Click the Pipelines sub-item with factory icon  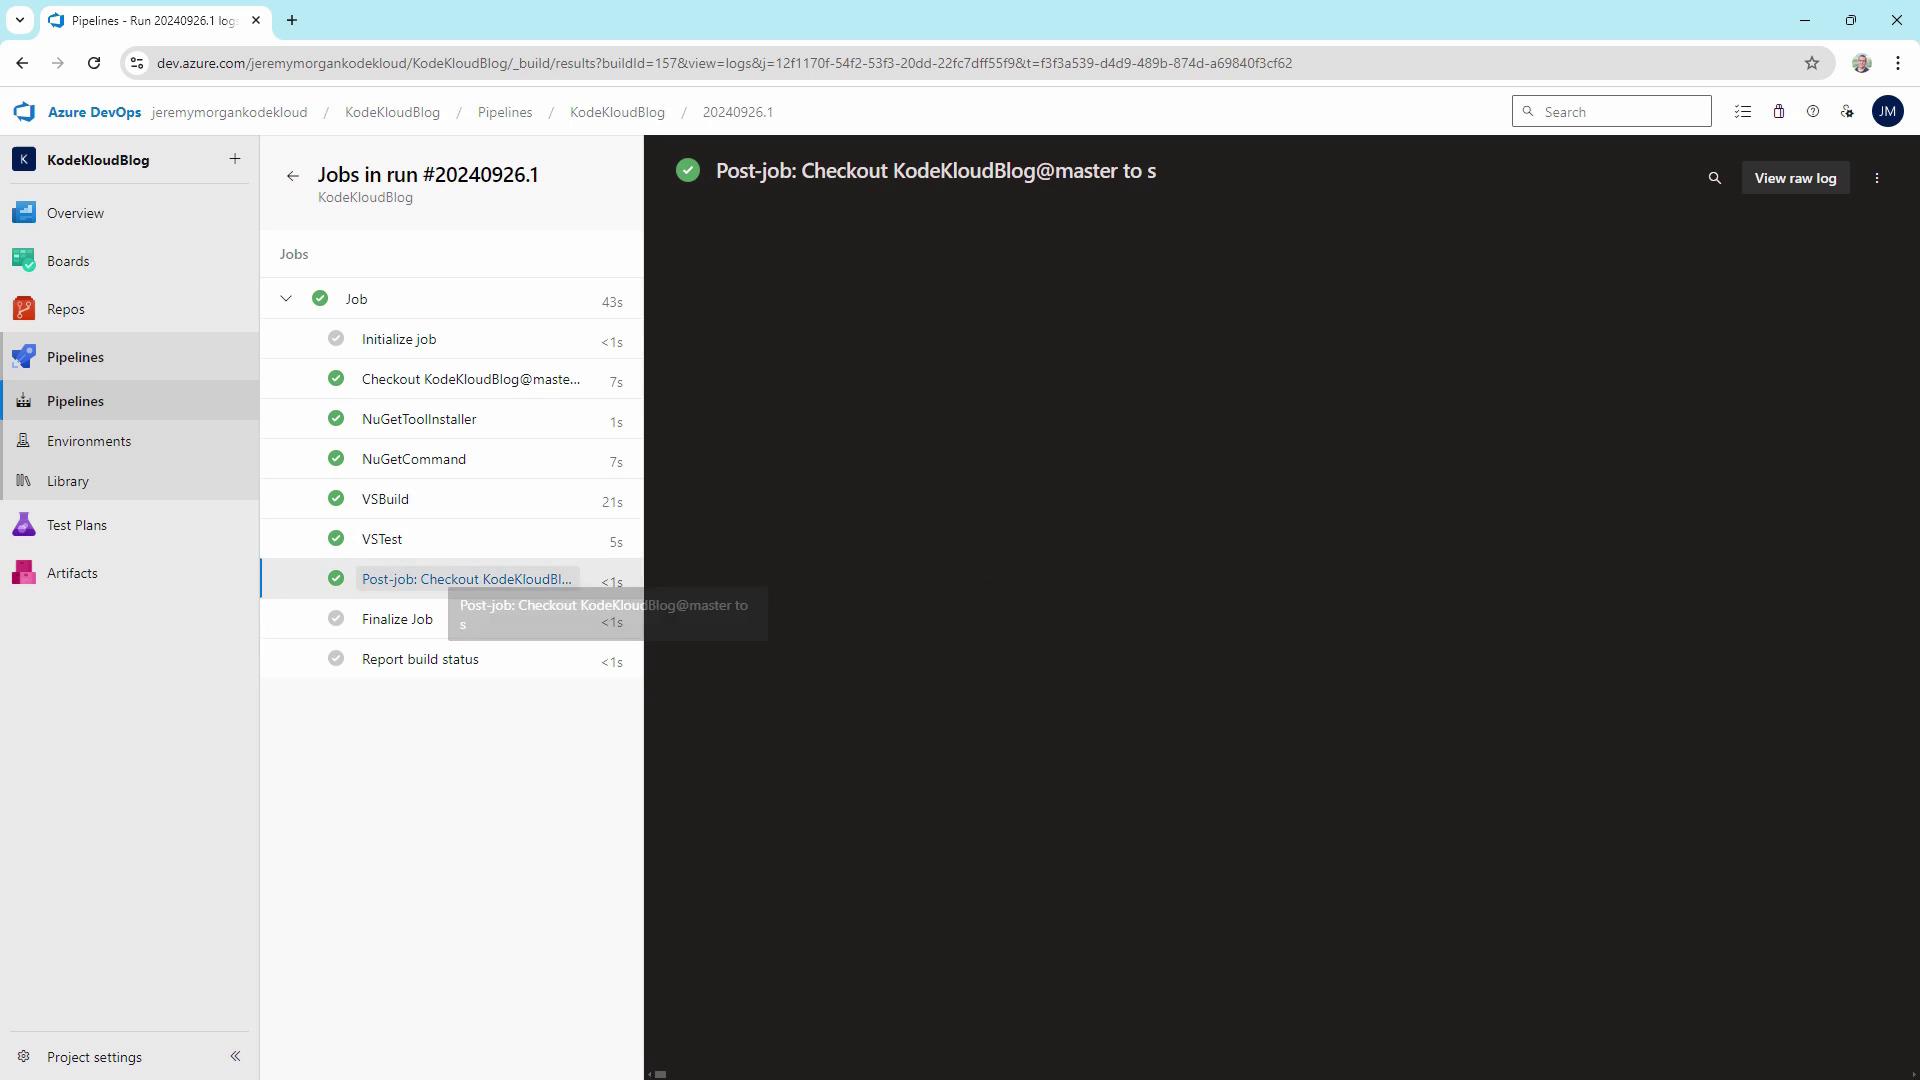[x=130, y=401]
